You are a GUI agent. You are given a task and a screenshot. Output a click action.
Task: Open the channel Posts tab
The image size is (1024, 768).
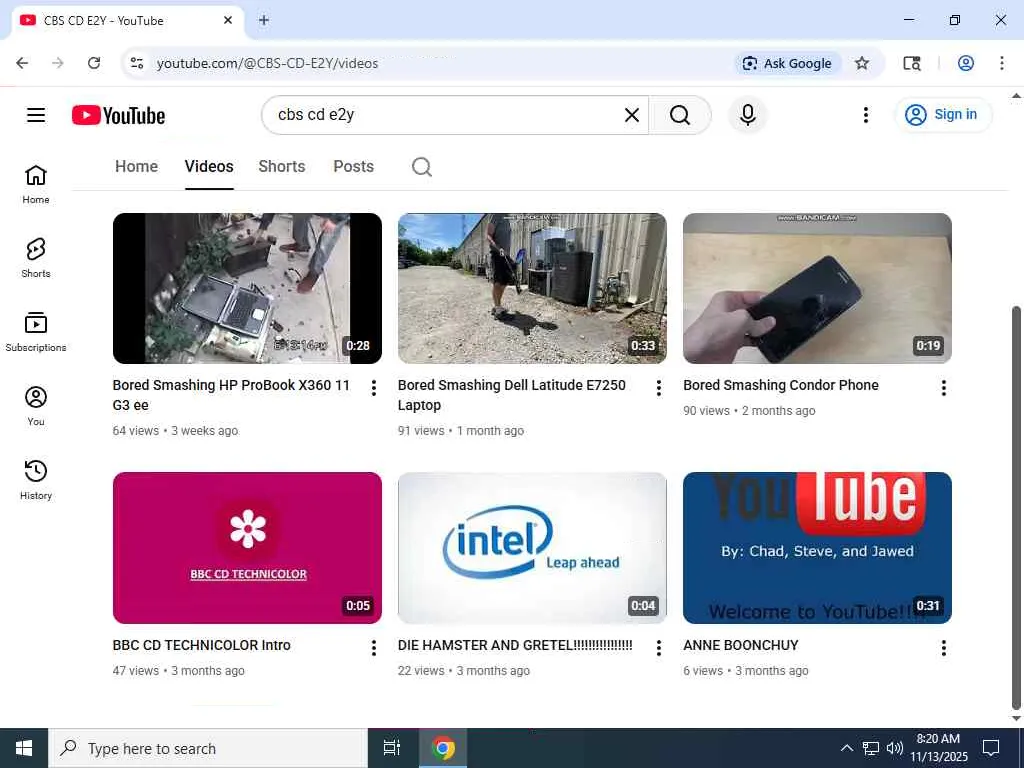pyautogui.click(x=353, y=167)
